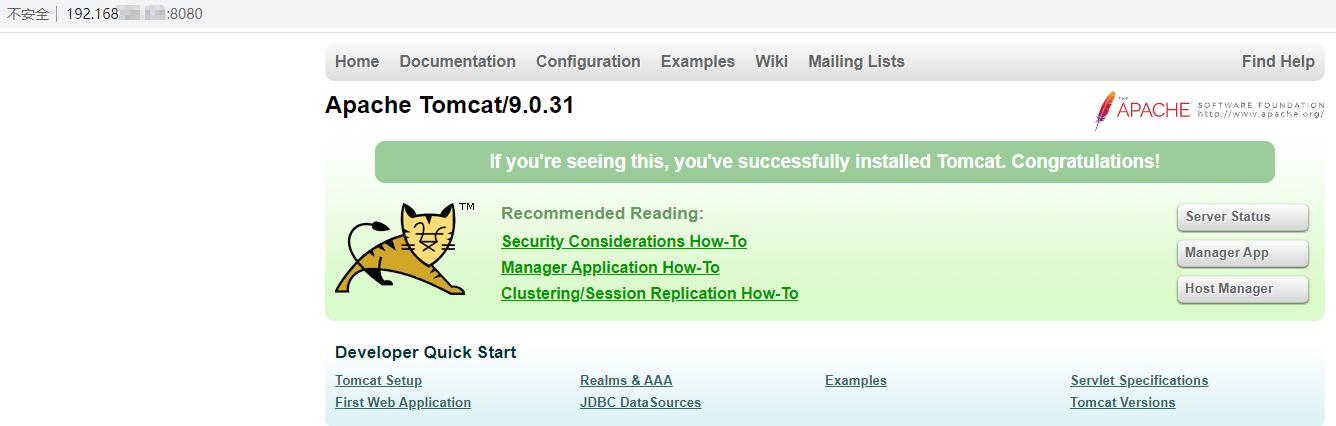The width and height of the screenshot is (1336, 426).
Task: Open the Wiki navigation item
Action: tap(771, 61)
